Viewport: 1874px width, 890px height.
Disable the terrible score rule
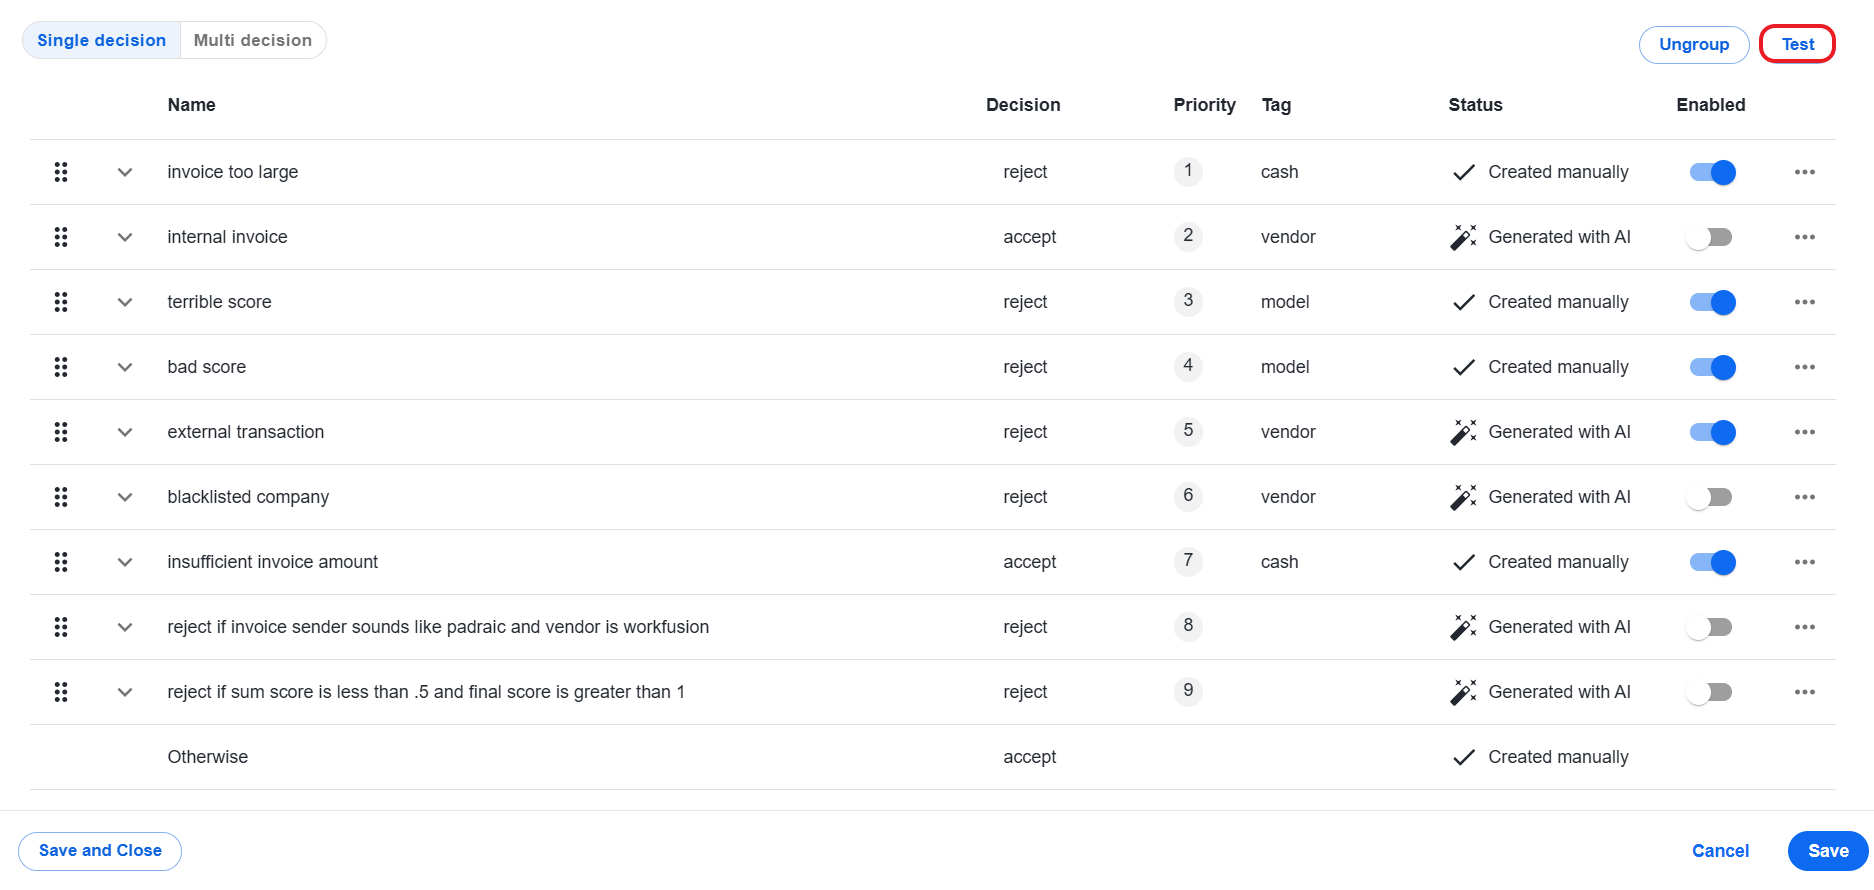[1712, 302]
